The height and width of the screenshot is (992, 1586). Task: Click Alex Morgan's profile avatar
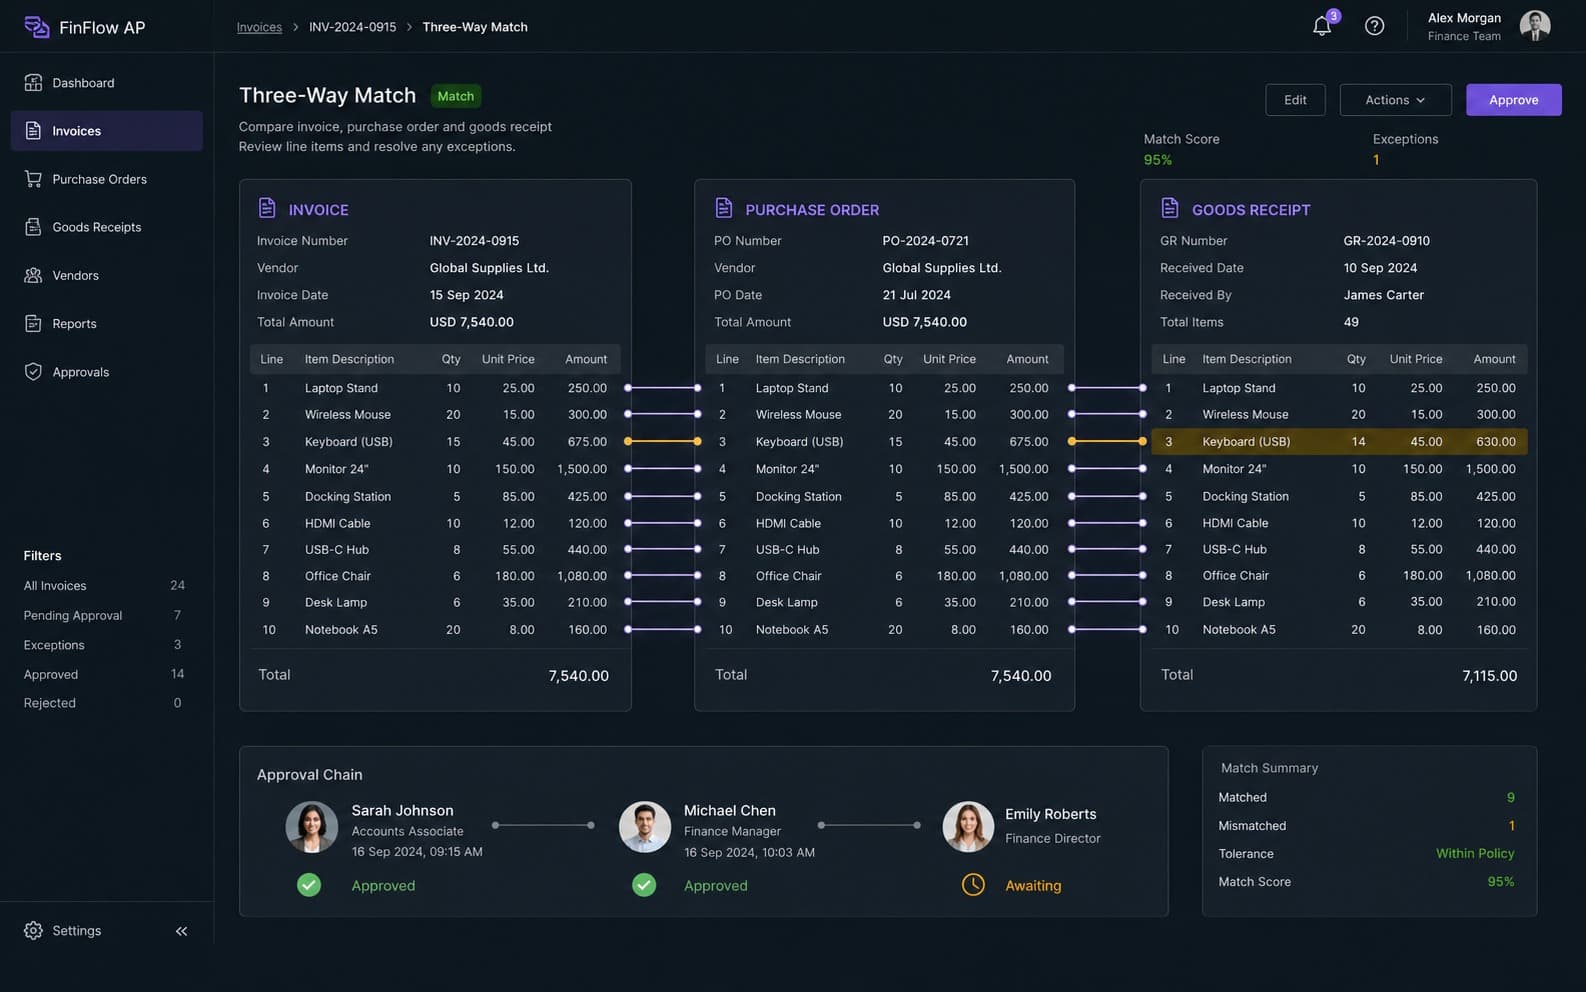point(1535,26)
